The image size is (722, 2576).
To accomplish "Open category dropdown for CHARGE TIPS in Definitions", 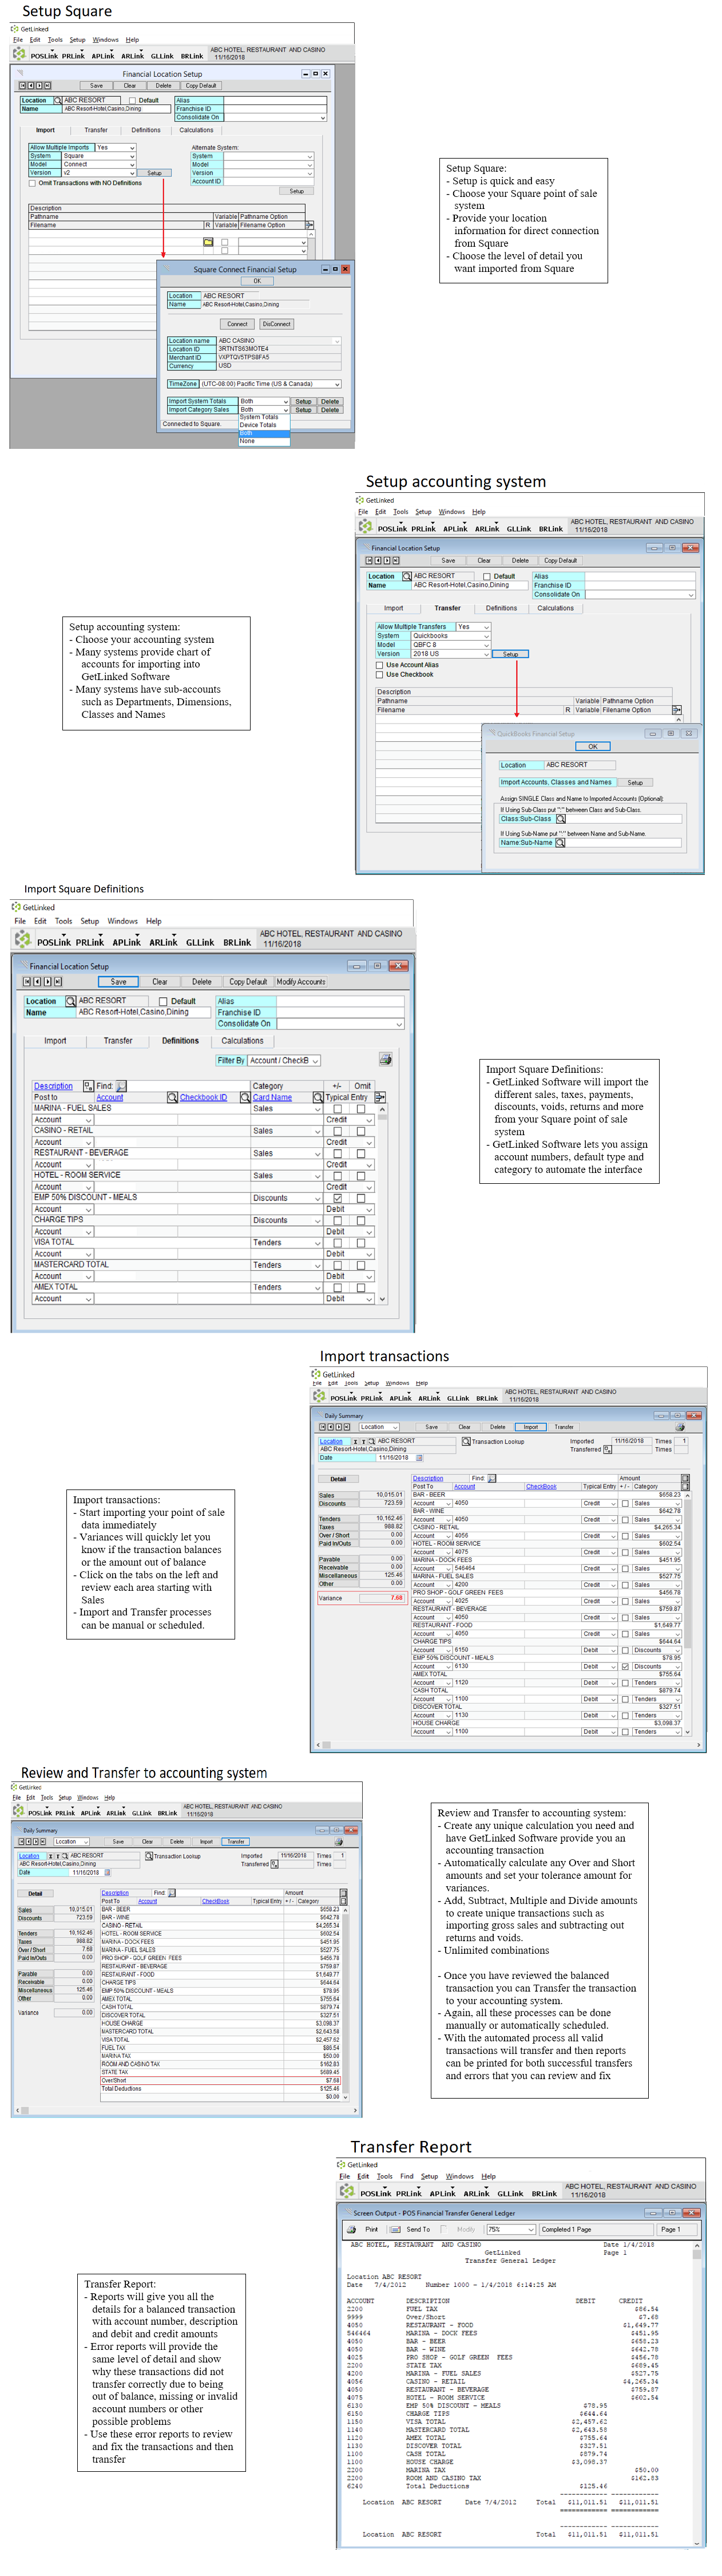I will click(x=318, y=1221).
